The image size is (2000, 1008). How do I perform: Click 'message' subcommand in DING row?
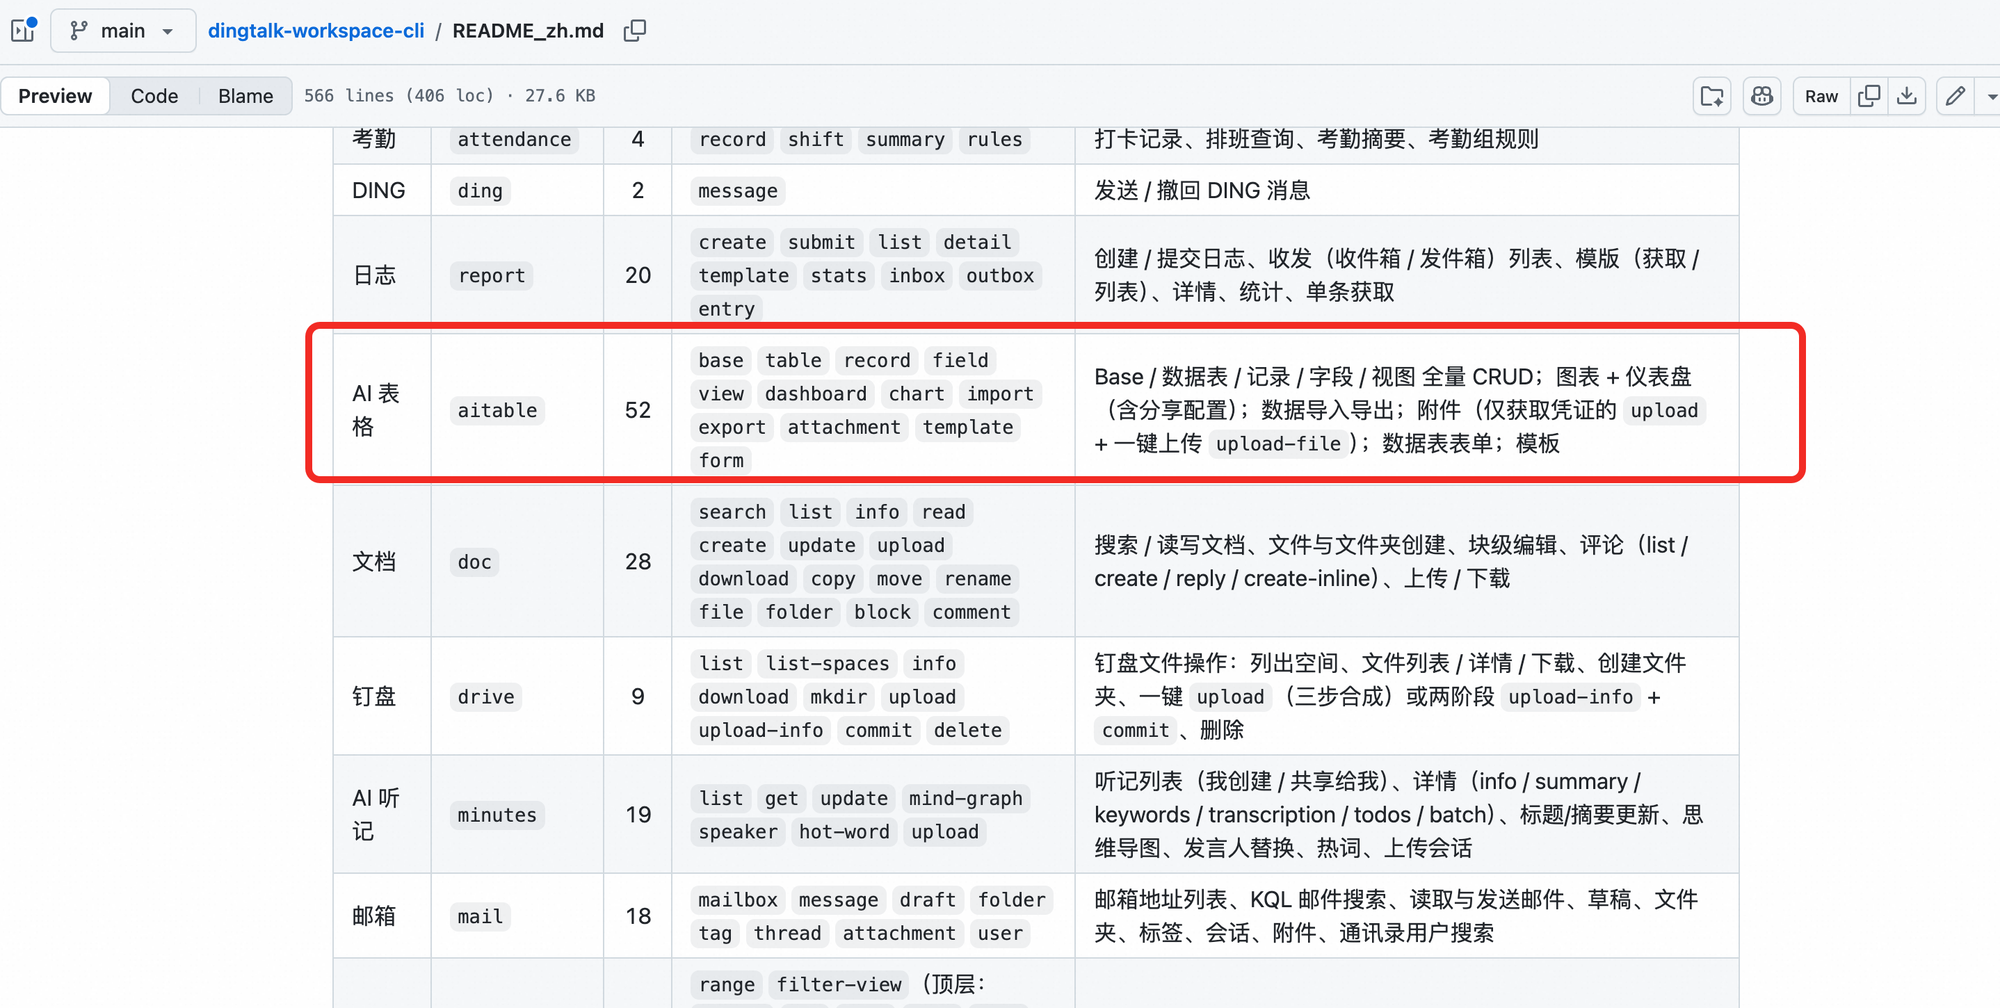tap(738, 191)
